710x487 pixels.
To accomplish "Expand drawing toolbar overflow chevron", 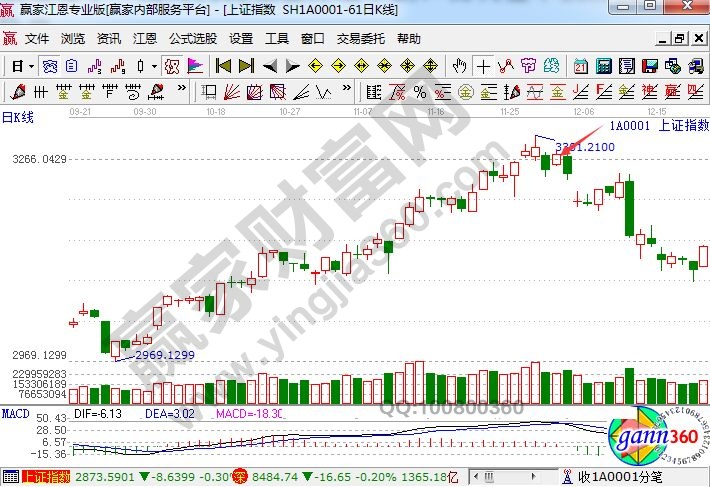I will [x=181, y=92].
